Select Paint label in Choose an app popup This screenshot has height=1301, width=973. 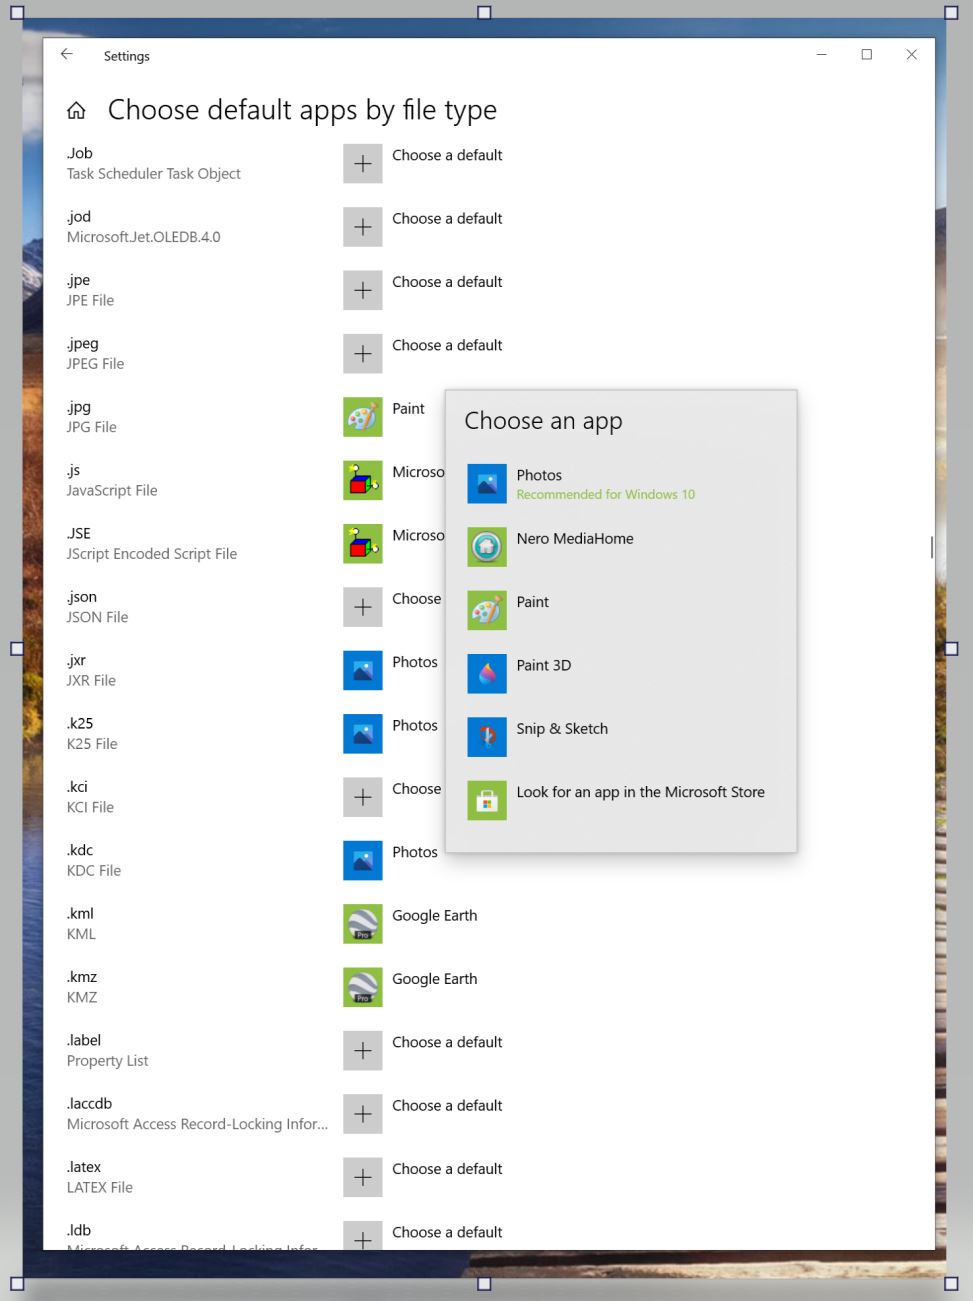coord(532,602)
